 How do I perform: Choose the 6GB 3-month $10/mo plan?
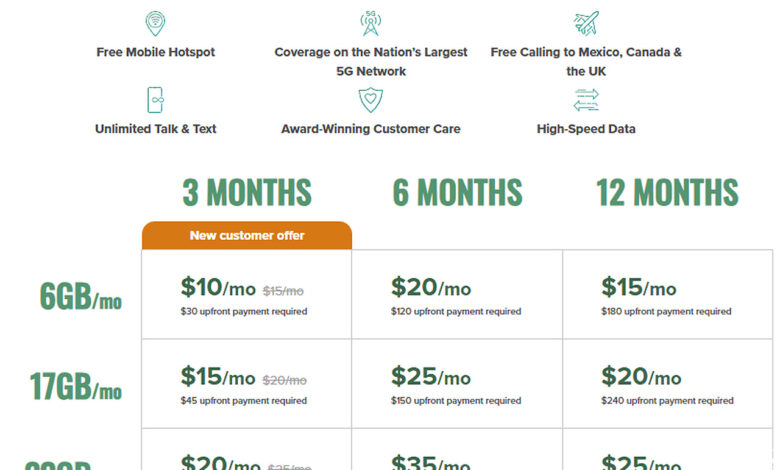(247, 294)
